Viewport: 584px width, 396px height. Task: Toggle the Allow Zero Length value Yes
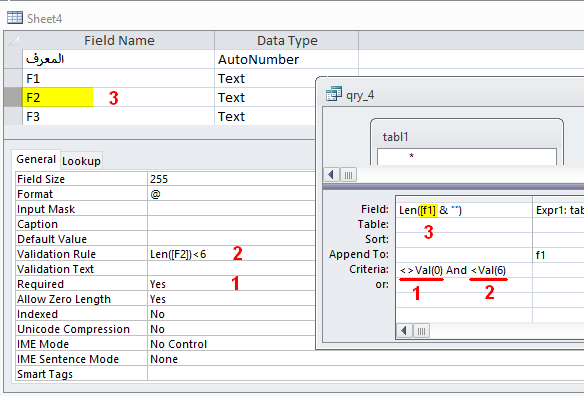coord(231,299)
